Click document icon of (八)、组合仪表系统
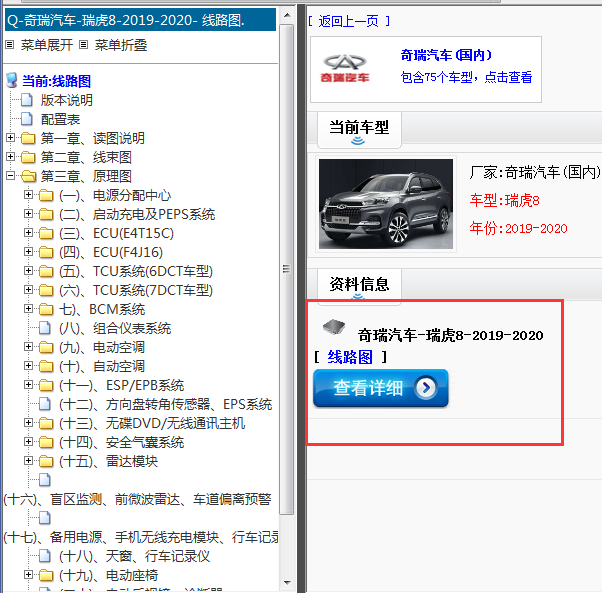The width and height of the screenshot is (602, 593). point(45,328)
